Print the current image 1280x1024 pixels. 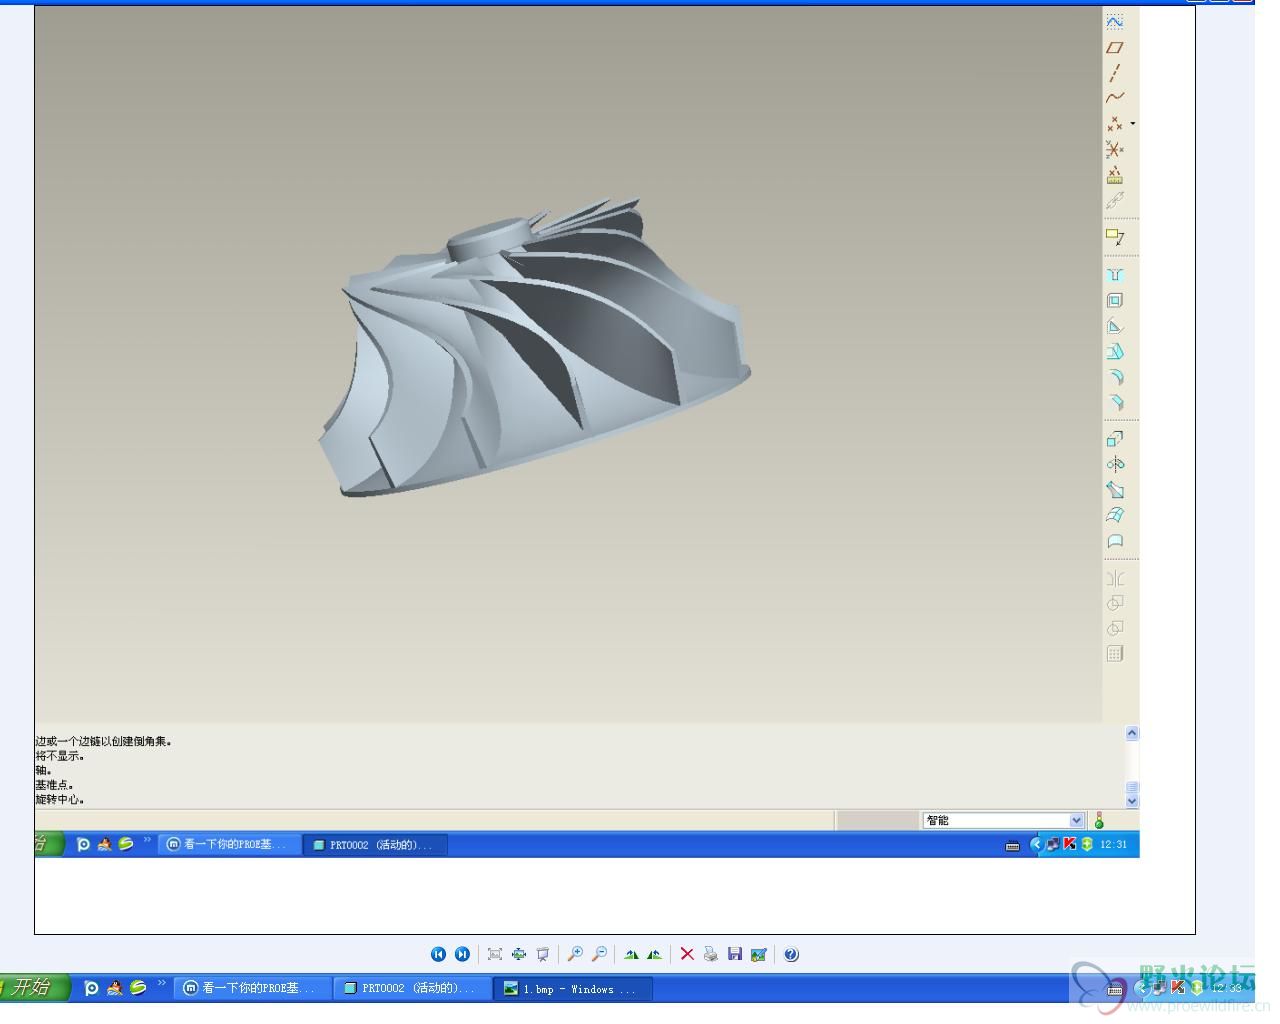tap(711, 954)
